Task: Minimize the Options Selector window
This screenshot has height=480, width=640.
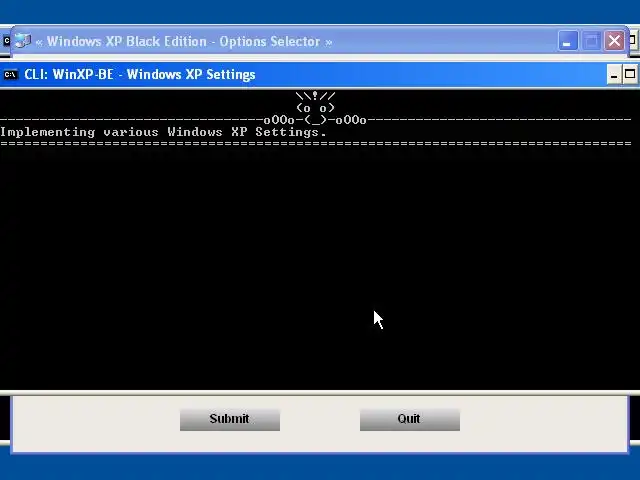Action: (x=568, y=41)
